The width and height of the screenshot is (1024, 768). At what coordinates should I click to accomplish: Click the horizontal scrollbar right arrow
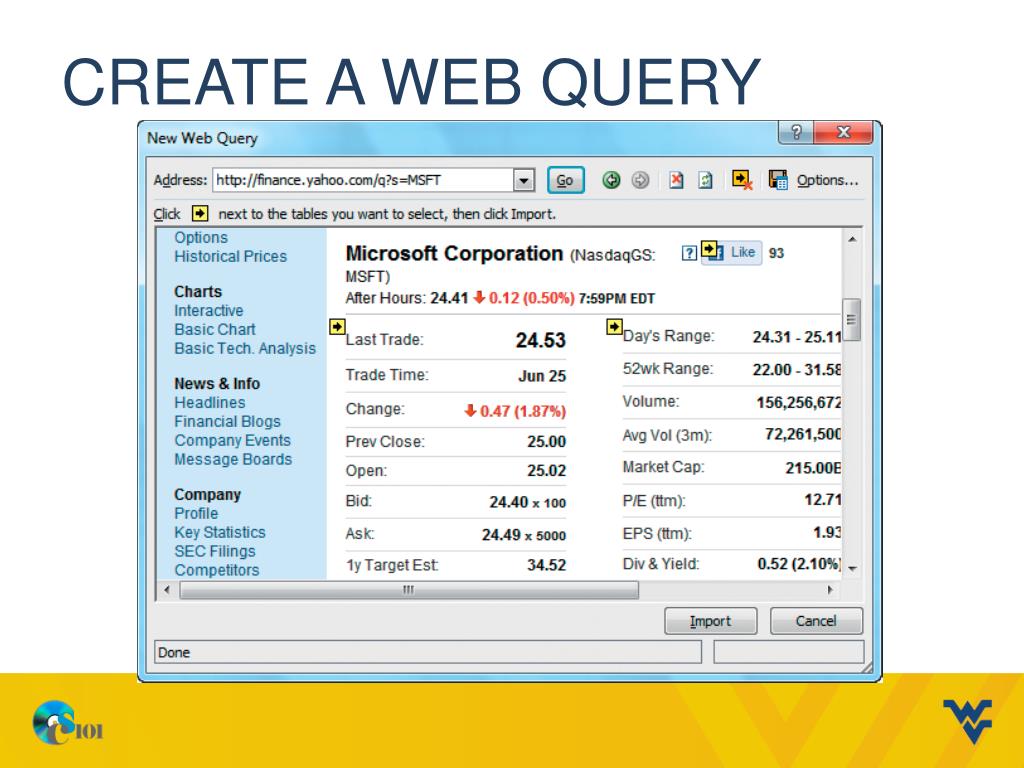[x=830, y=590]
